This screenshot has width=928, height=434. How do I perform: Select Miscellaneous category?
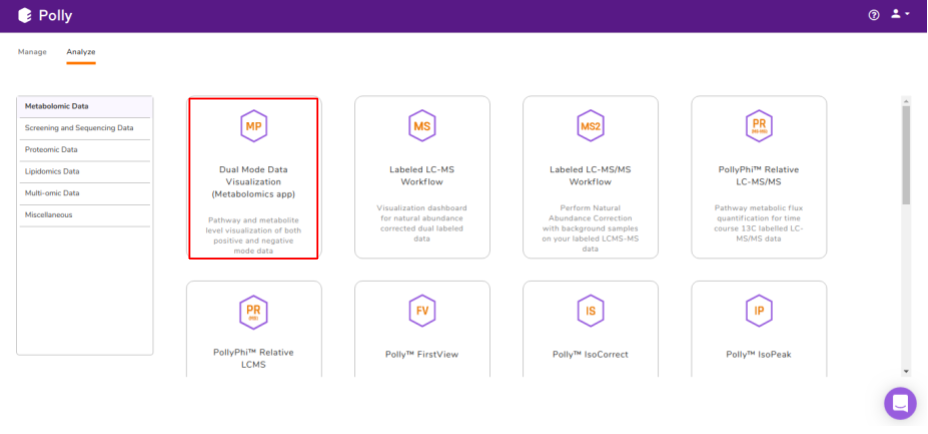click(85, 215)
